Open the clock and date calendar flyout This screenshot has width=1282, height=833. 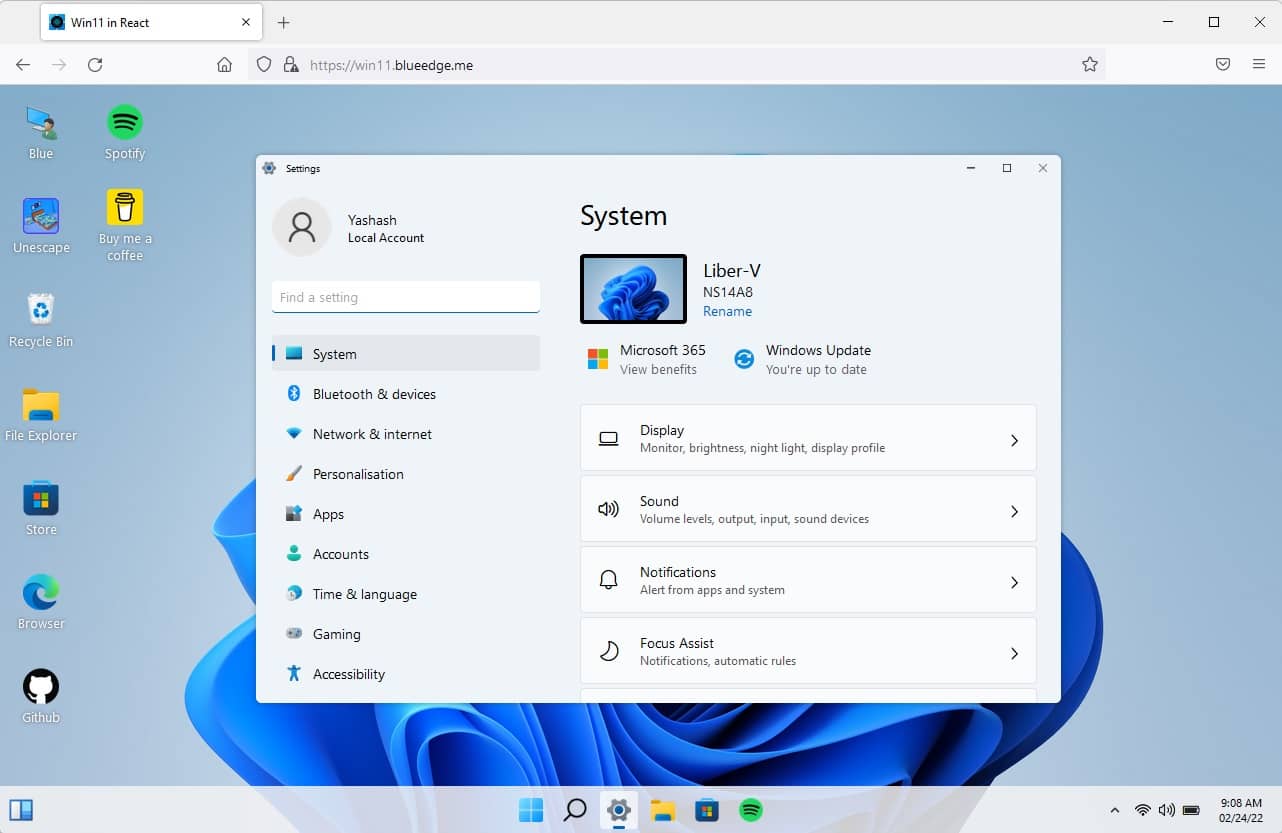tap(1241, 810)
